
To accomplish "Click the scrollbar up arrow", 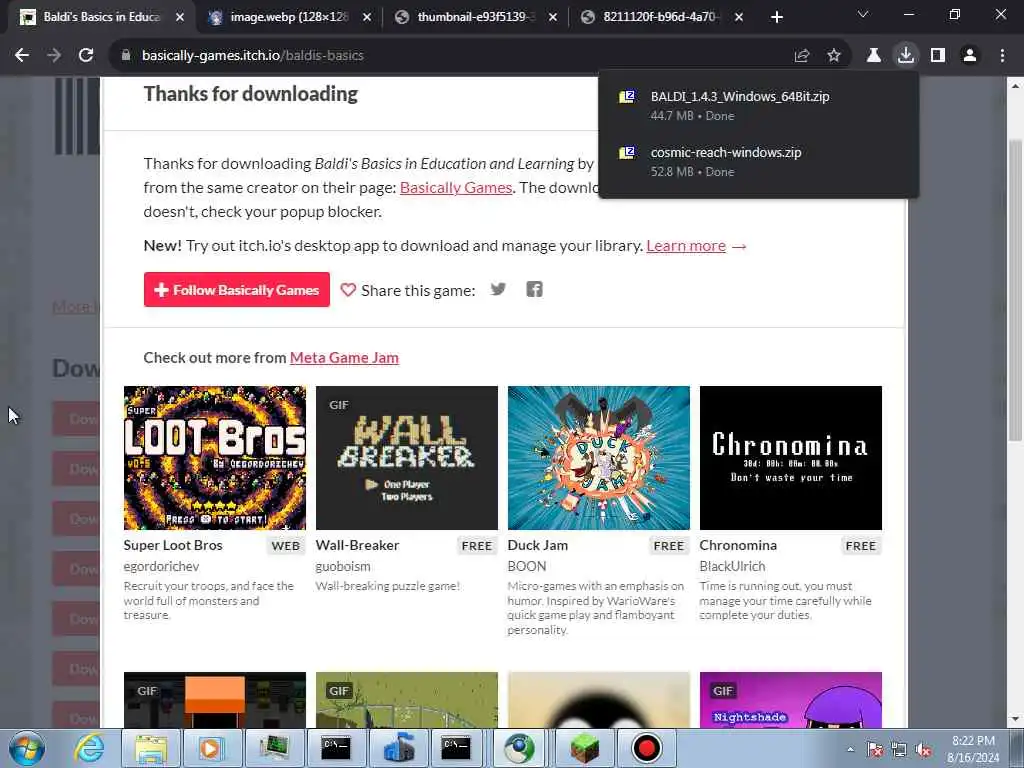I will point(1016,86).
